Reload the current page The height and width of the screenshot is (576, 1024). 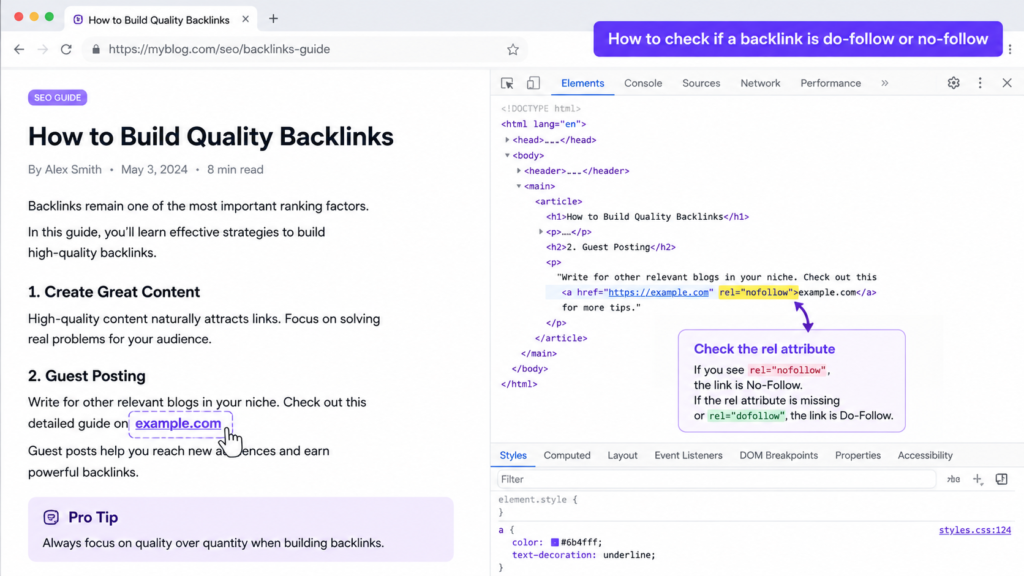coord(66,49)
